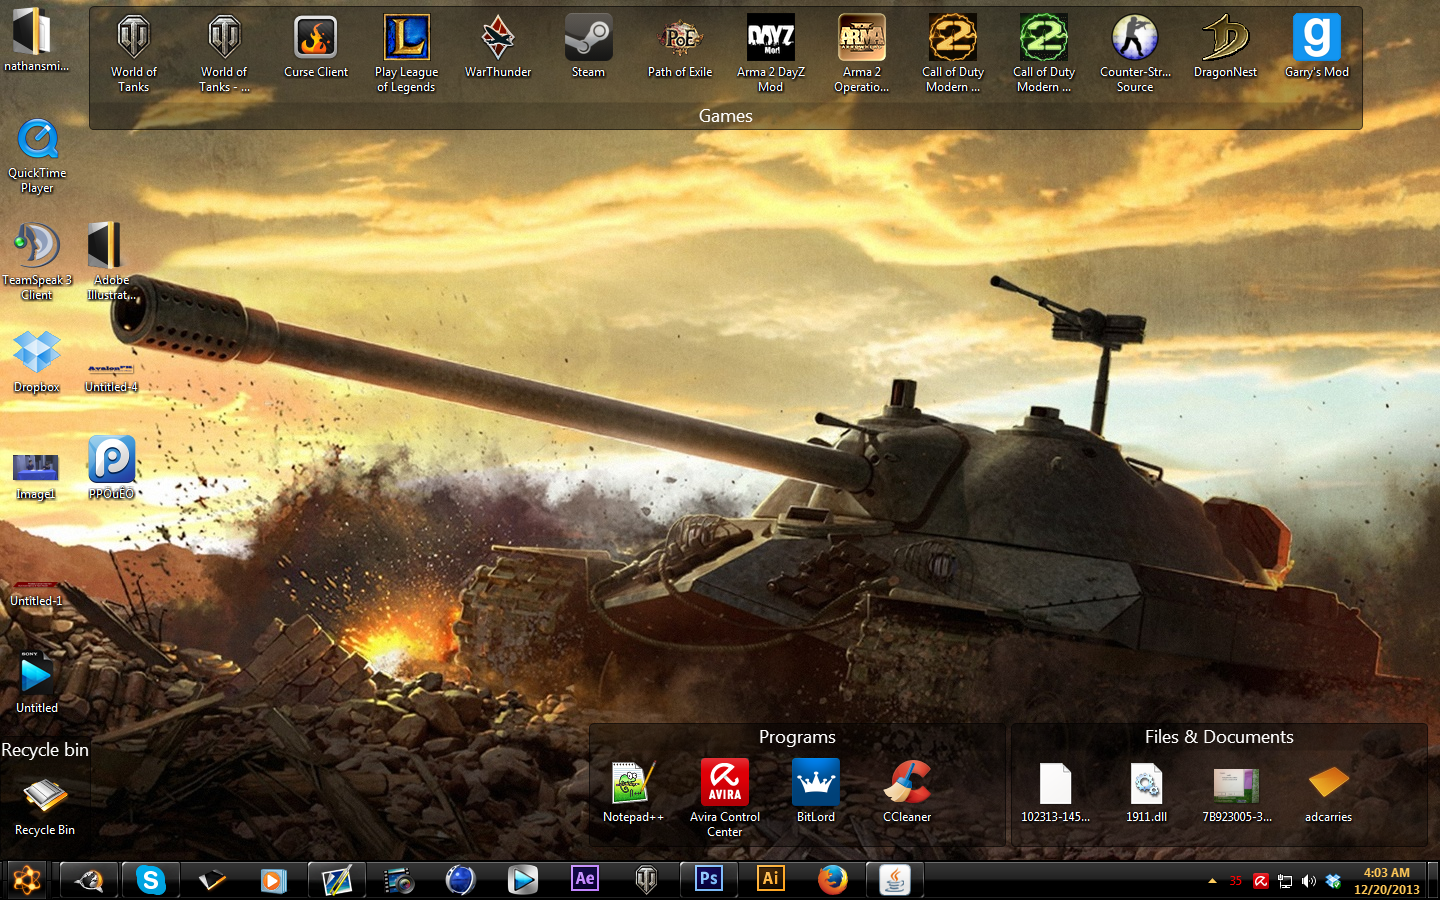Open Windows Media Player from taskbar

pyautogui.click(x=273, y=880)
